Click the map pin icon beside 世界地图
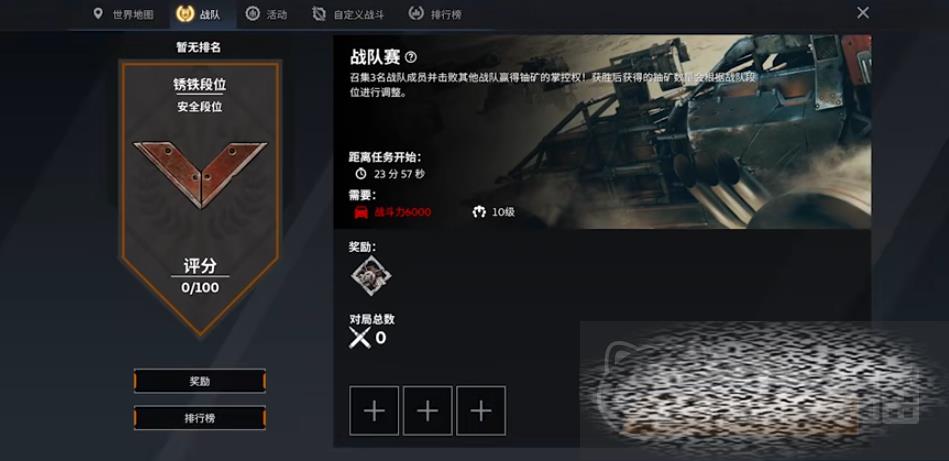This screenshot has height=461, width=949. [98, 13]
